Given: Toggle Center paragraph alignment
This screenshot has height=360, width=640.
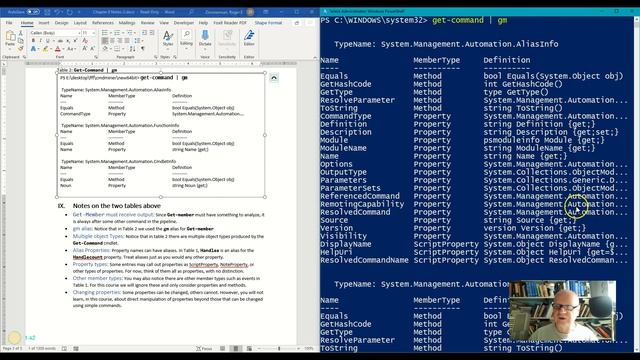Looking at the screenshot, I should 112,41.
